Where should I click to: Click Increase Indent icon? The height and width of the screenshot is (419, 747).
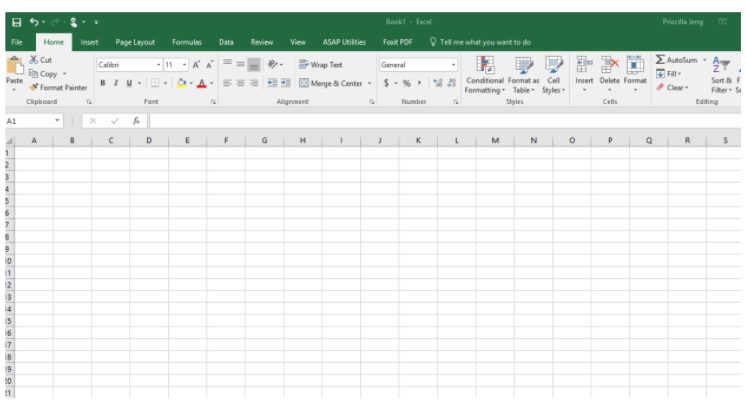pos(285,83)
